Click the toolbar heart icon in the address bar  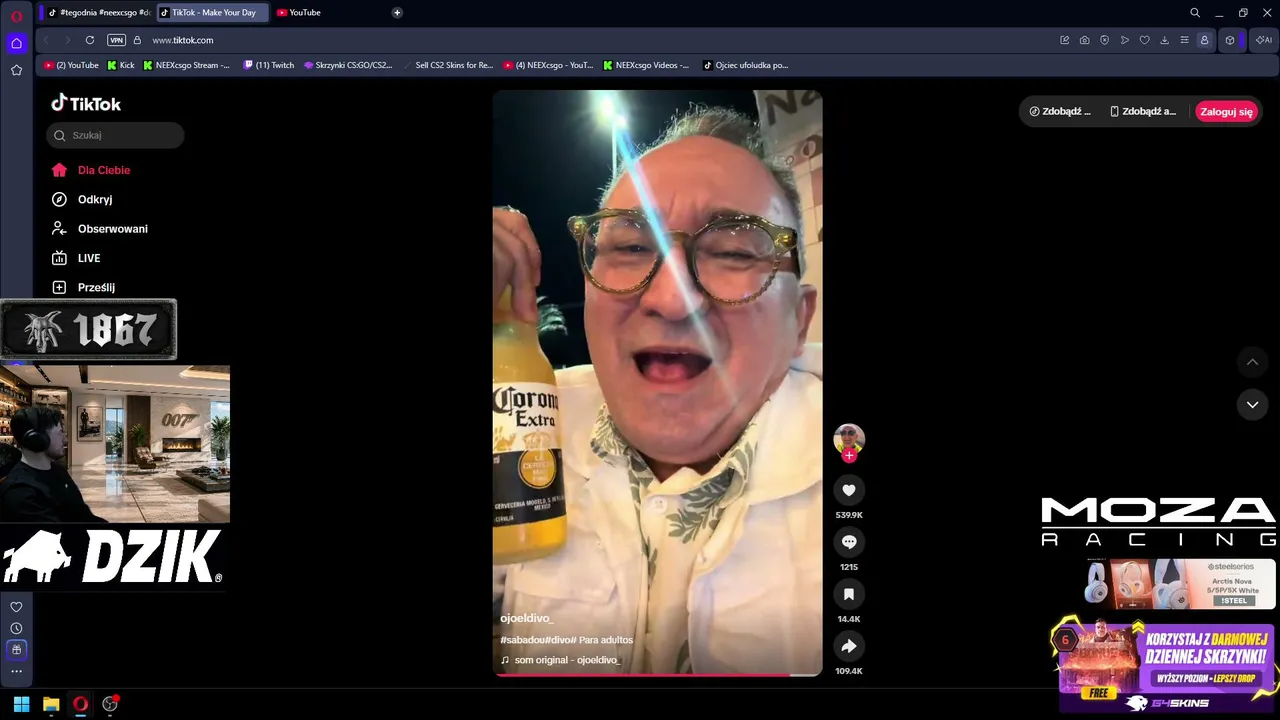tap(1145, 40)
